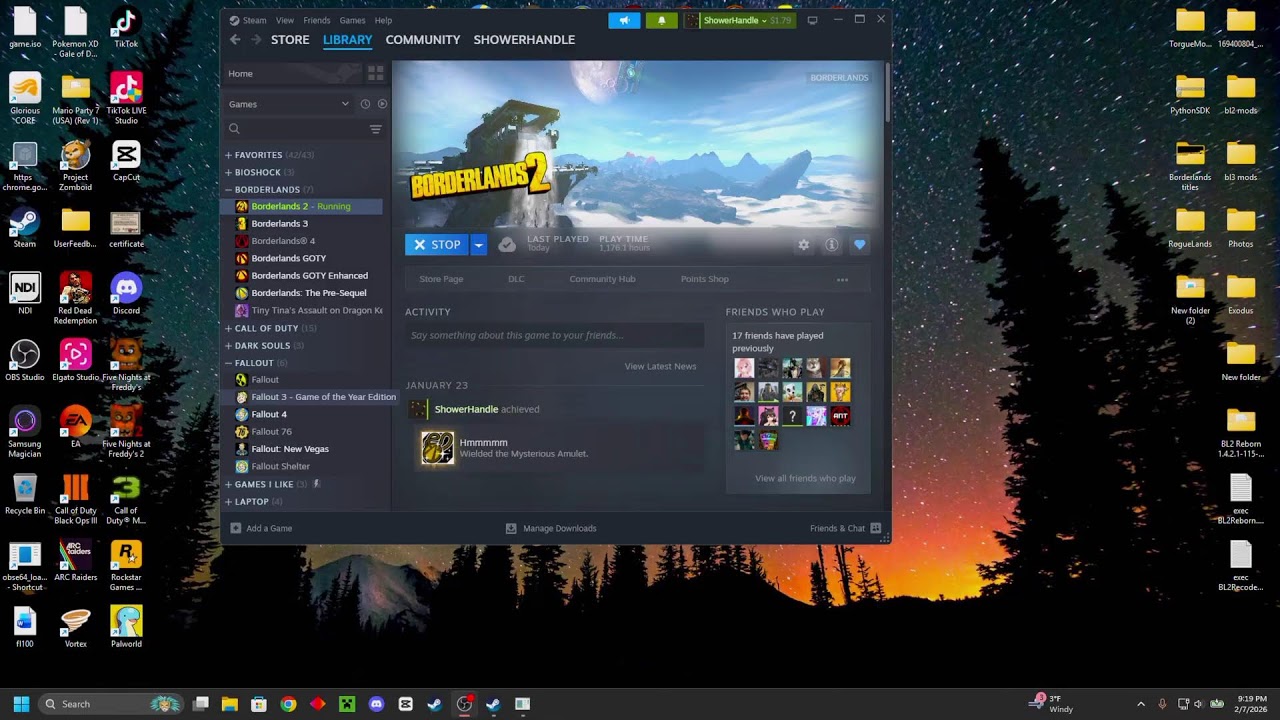
Task: Collapse the BORDERLANDS collection
Action: coord(228,189)
